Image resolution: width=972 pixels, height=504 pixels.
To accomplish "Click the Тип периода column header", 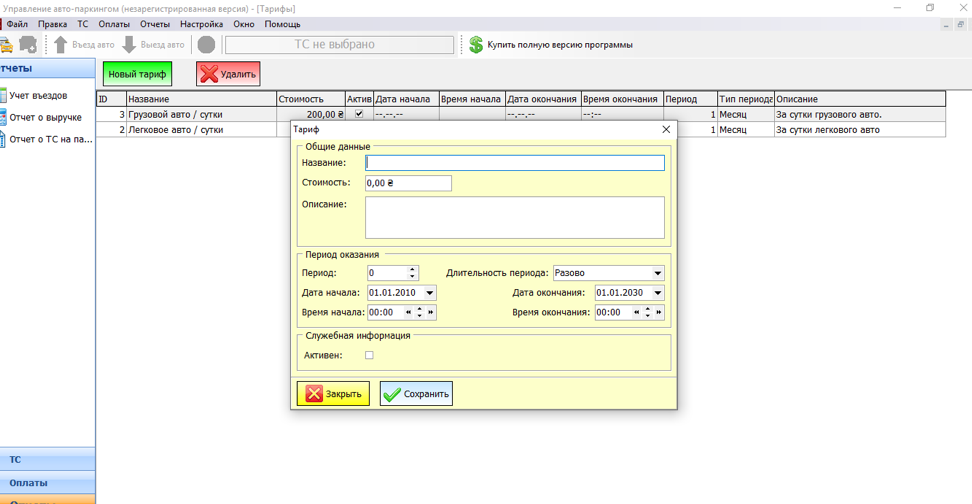I will (x=746, y=99).
